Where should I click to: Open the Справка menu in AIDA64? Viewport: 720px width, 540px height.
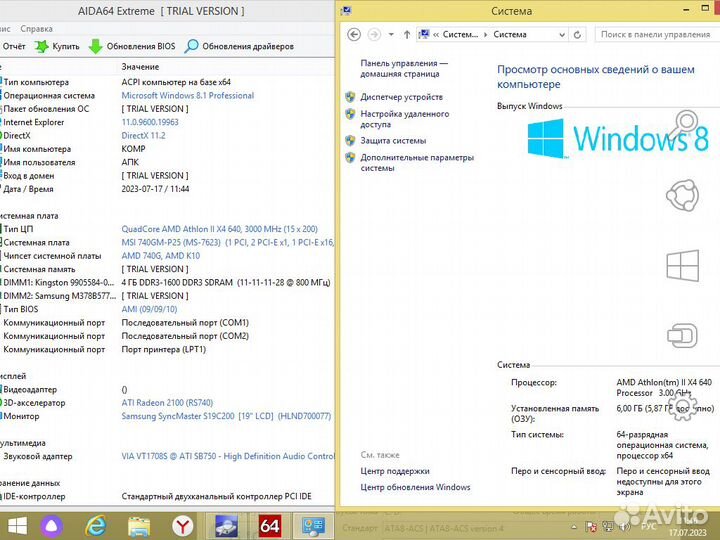click(x=36, y=28)
